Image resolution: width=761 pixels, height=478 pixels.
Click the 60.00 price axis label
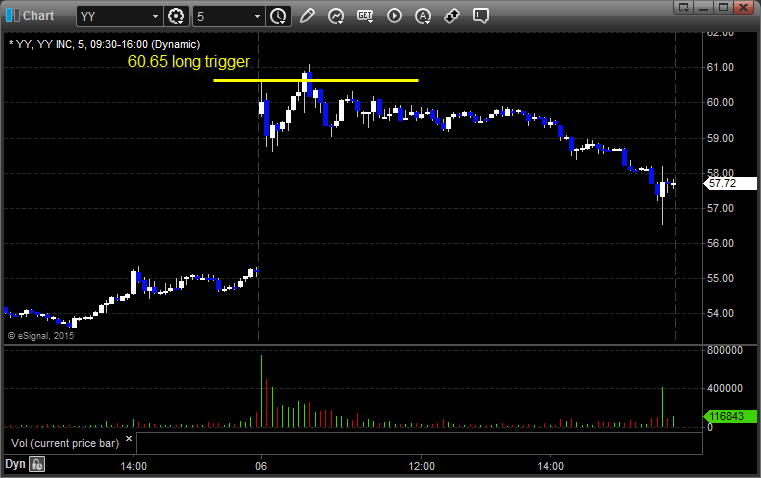tap(720, 102)
